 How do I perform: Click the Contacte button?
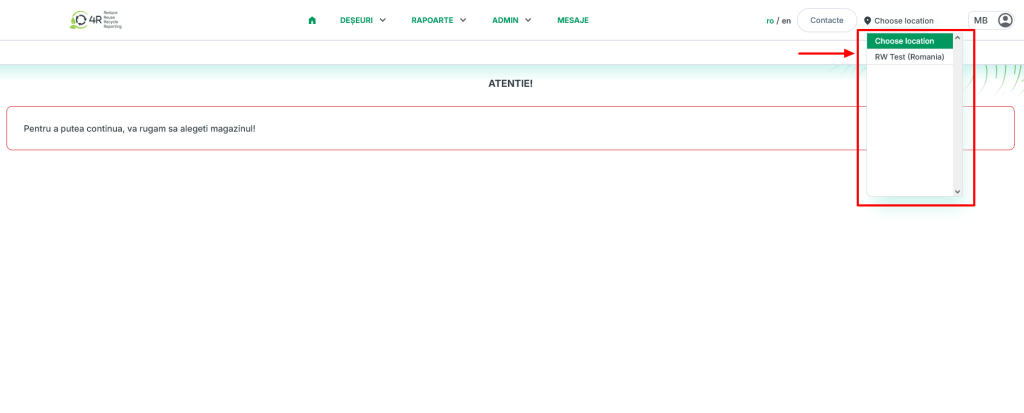pos(826,20)
